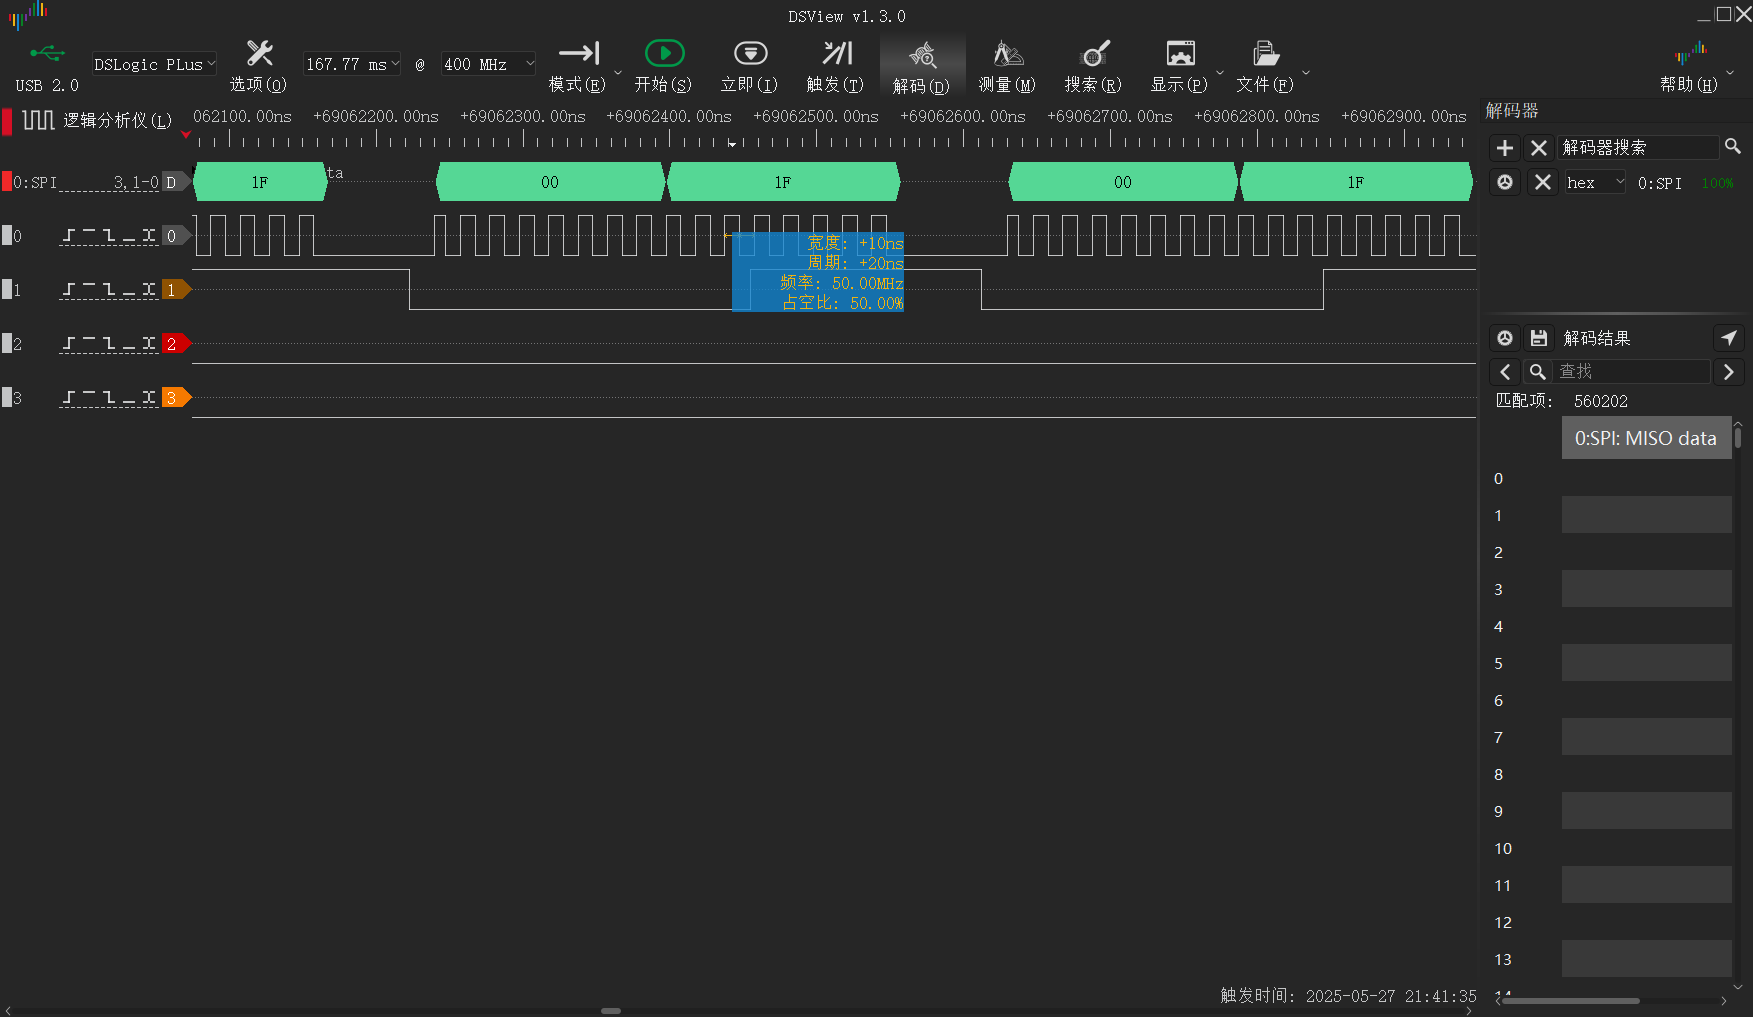Open the Options (选项) tool icon
The width and height of the screenshot is (1753, 1017).
tap(259, 53)
